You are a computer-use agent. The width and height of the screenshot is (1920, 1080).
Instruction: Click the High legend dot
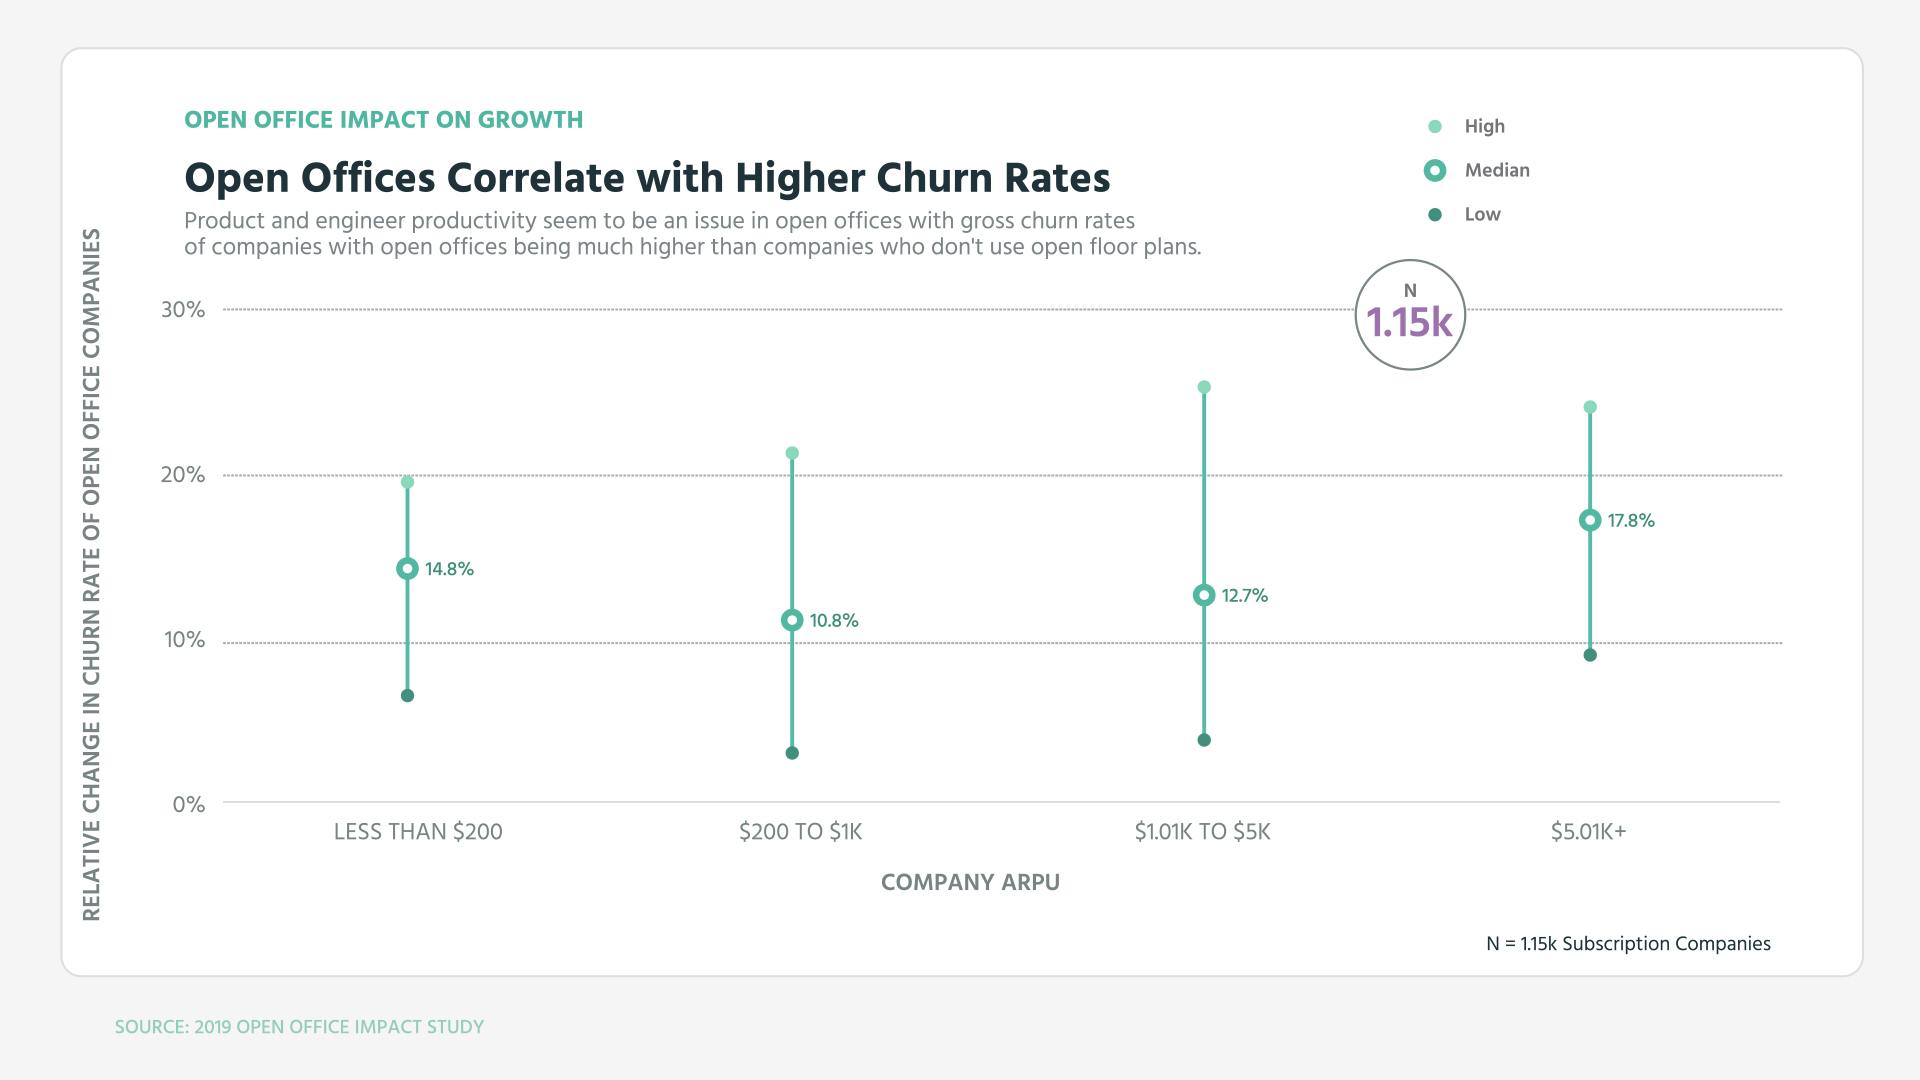tap(1435, 127)
